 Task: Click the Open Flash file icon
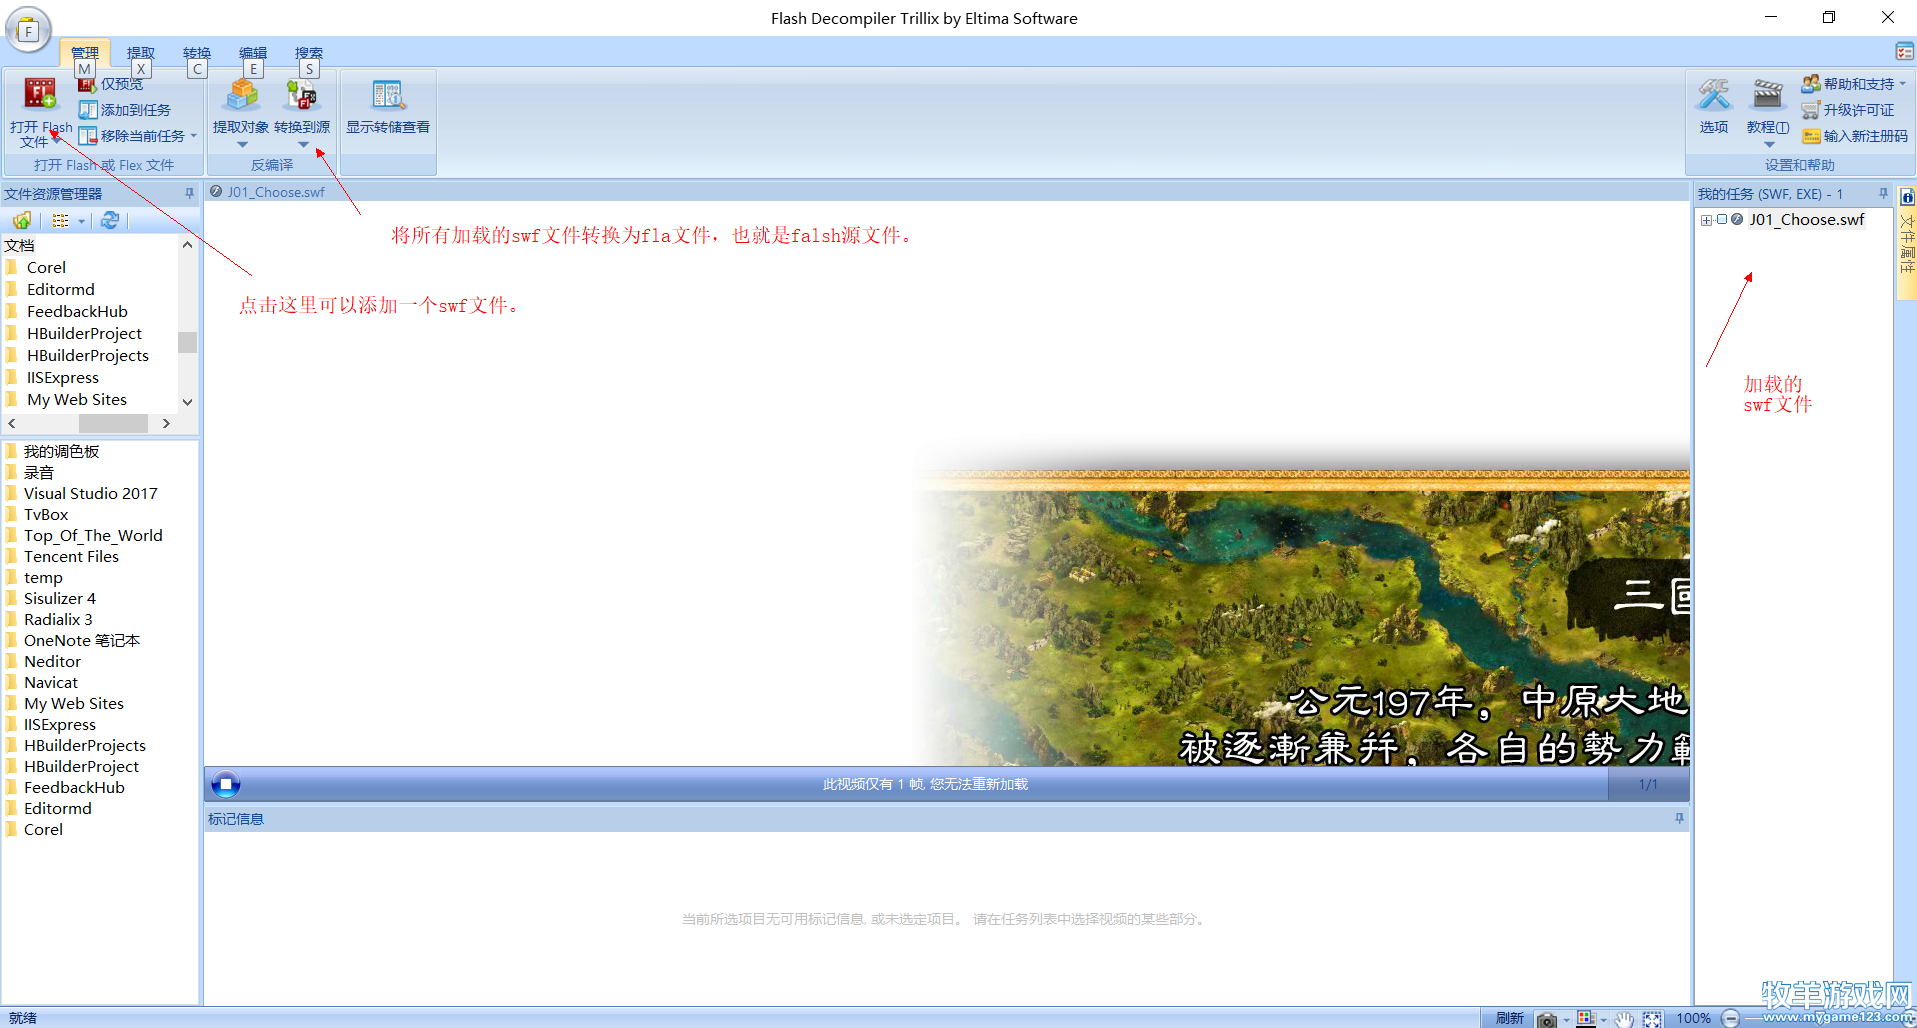[40, 95]
